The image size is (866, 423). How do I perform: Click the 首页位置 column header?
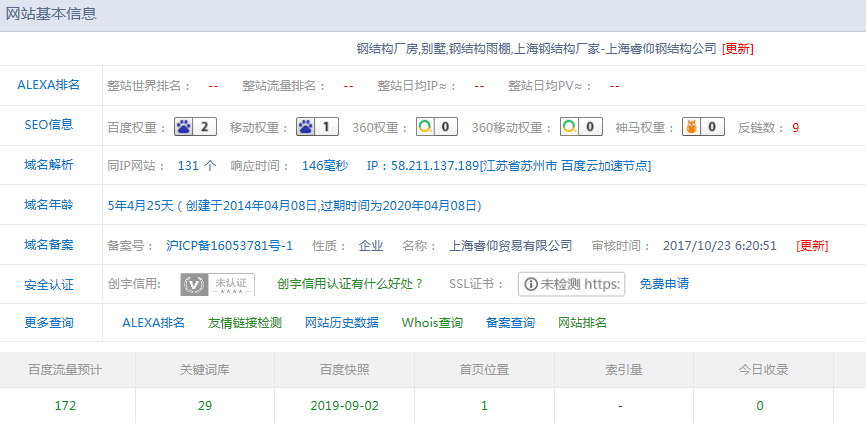484,370
